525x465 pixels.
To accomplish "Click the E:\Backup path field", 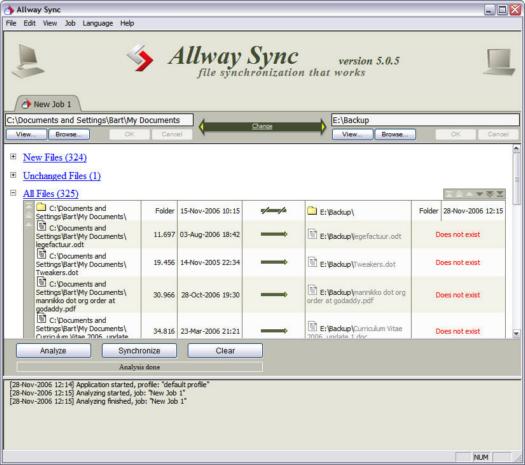I will click(x=425, y=120).
